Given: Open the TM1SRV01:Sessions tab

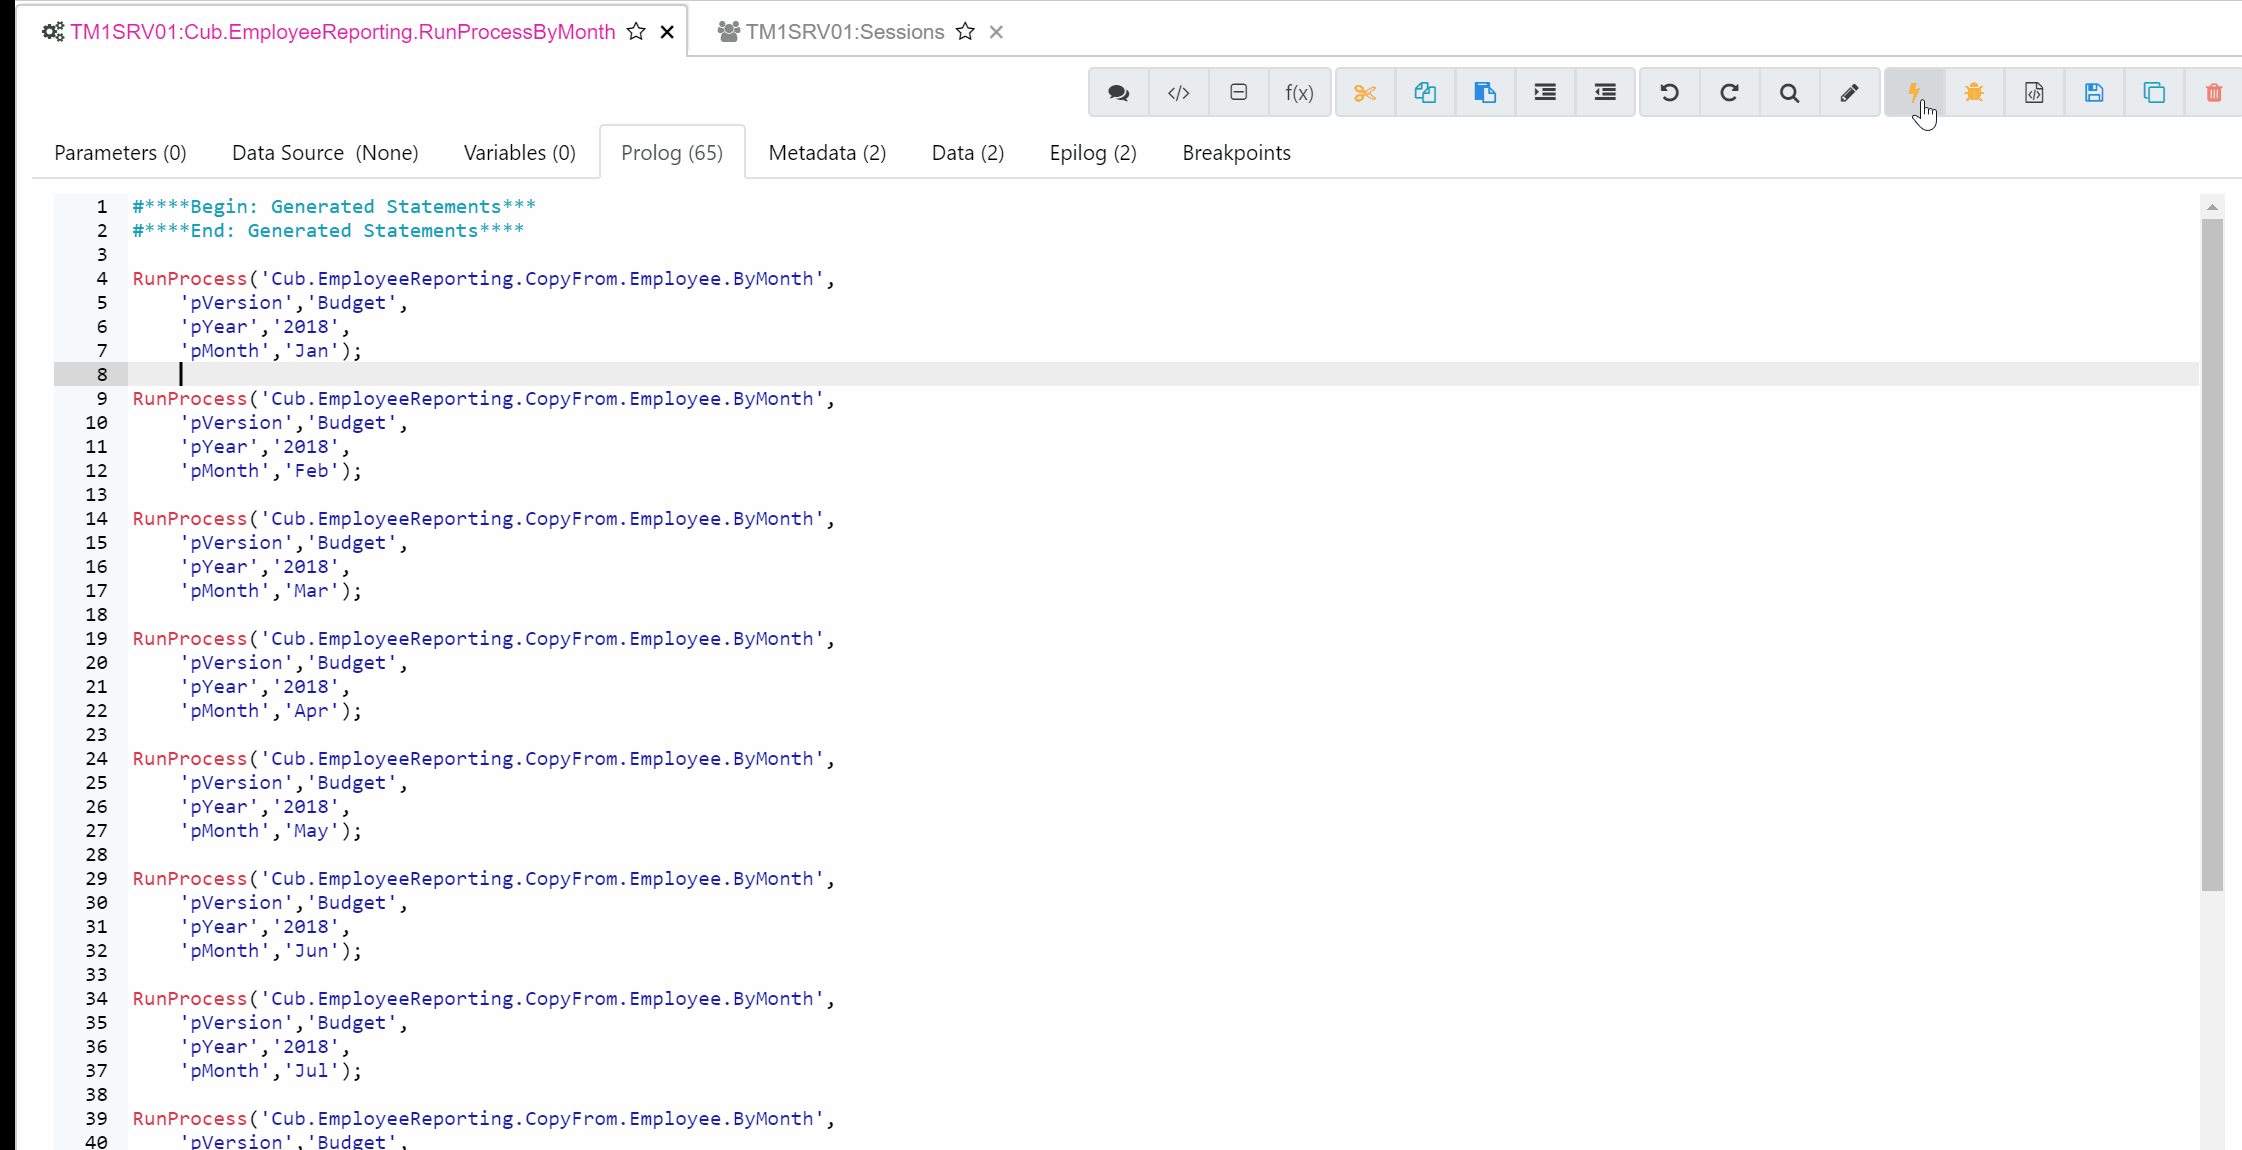Looking at the screenshot, I should tap(844, 32).
